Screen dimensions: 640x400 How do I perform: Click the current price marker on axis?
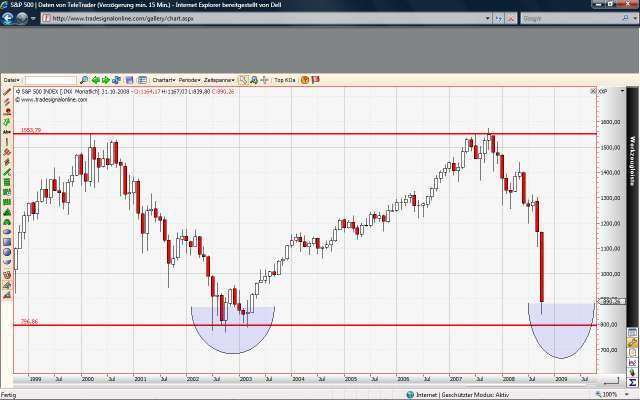pos(611,301)
